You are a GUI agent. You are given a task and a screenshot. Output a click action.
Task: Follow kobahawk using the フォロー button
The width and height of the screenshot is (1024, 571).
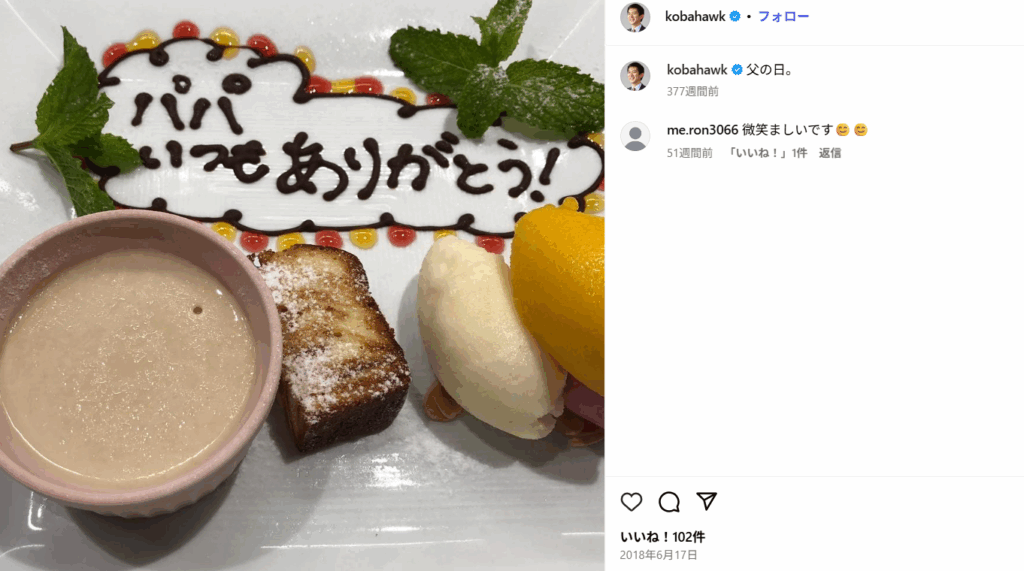[783, 16]
